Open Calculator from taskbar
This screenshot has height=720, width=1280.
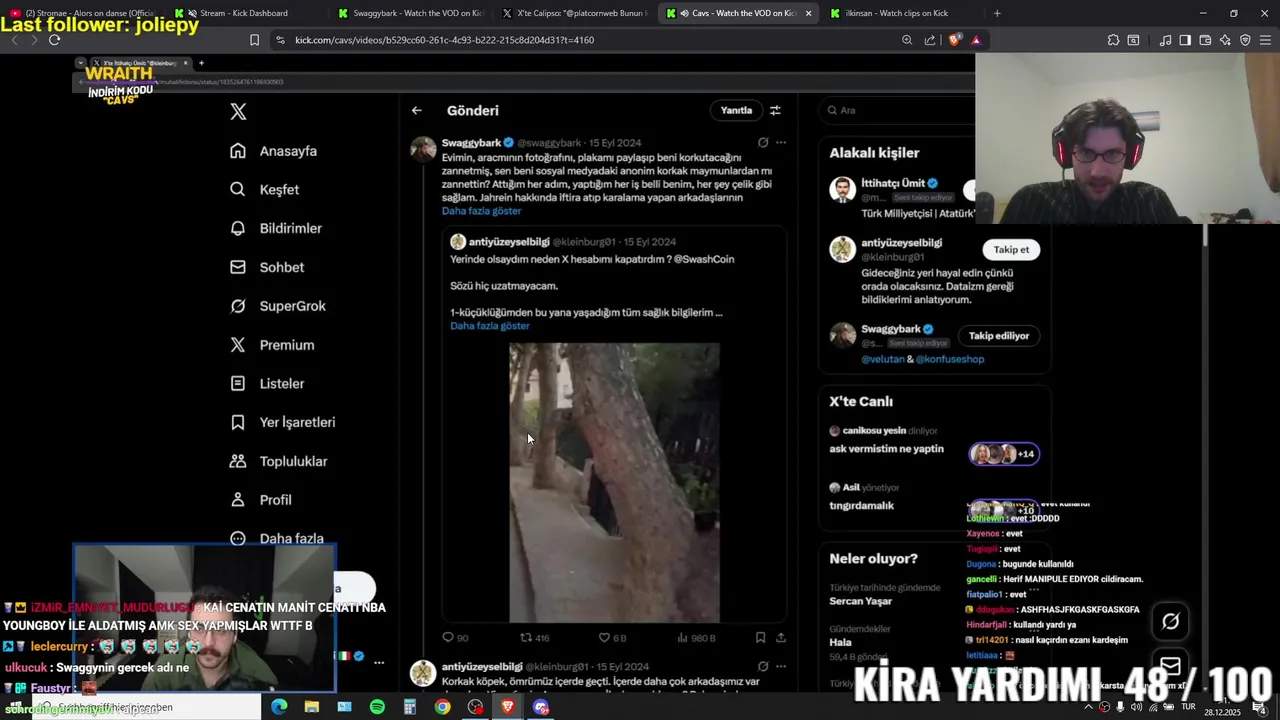(x=409, y=707)
